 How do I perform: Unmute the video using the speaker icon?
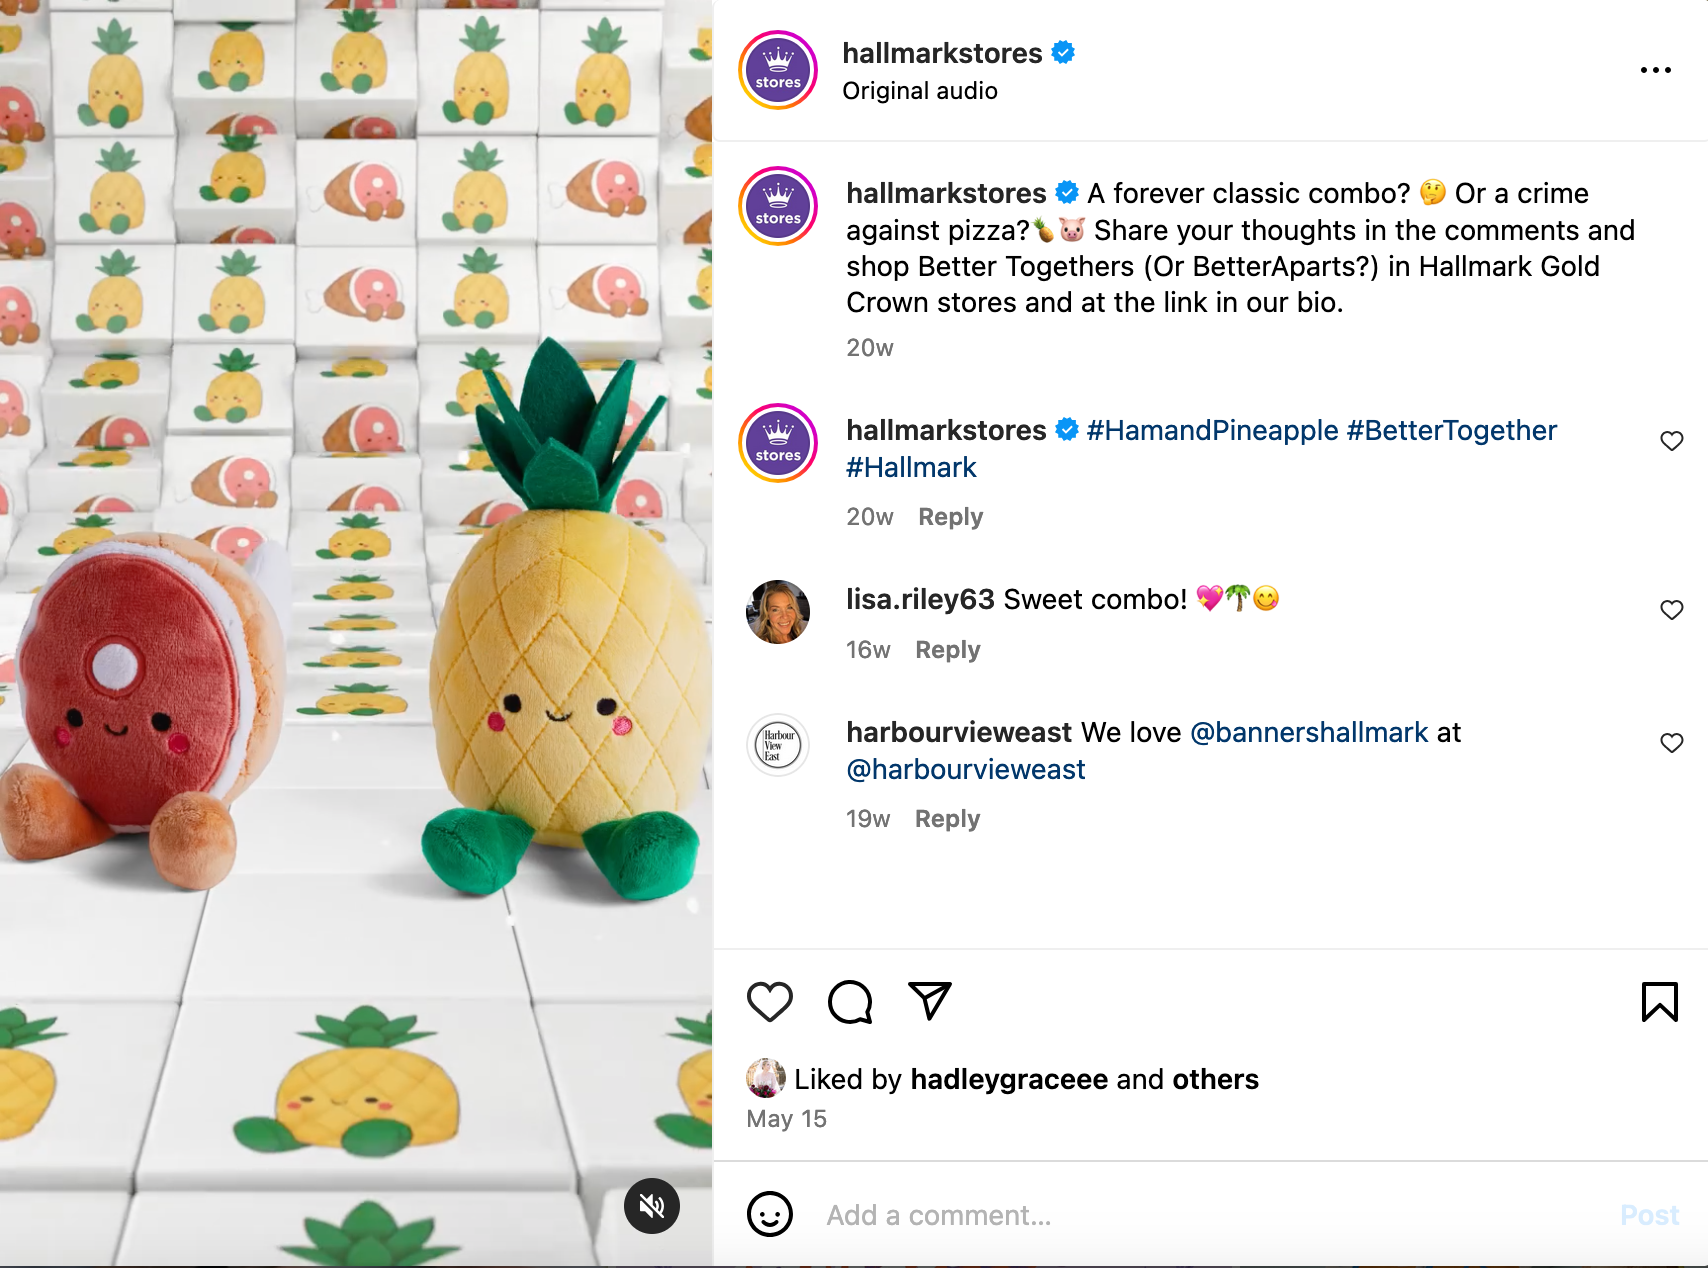652,1206
